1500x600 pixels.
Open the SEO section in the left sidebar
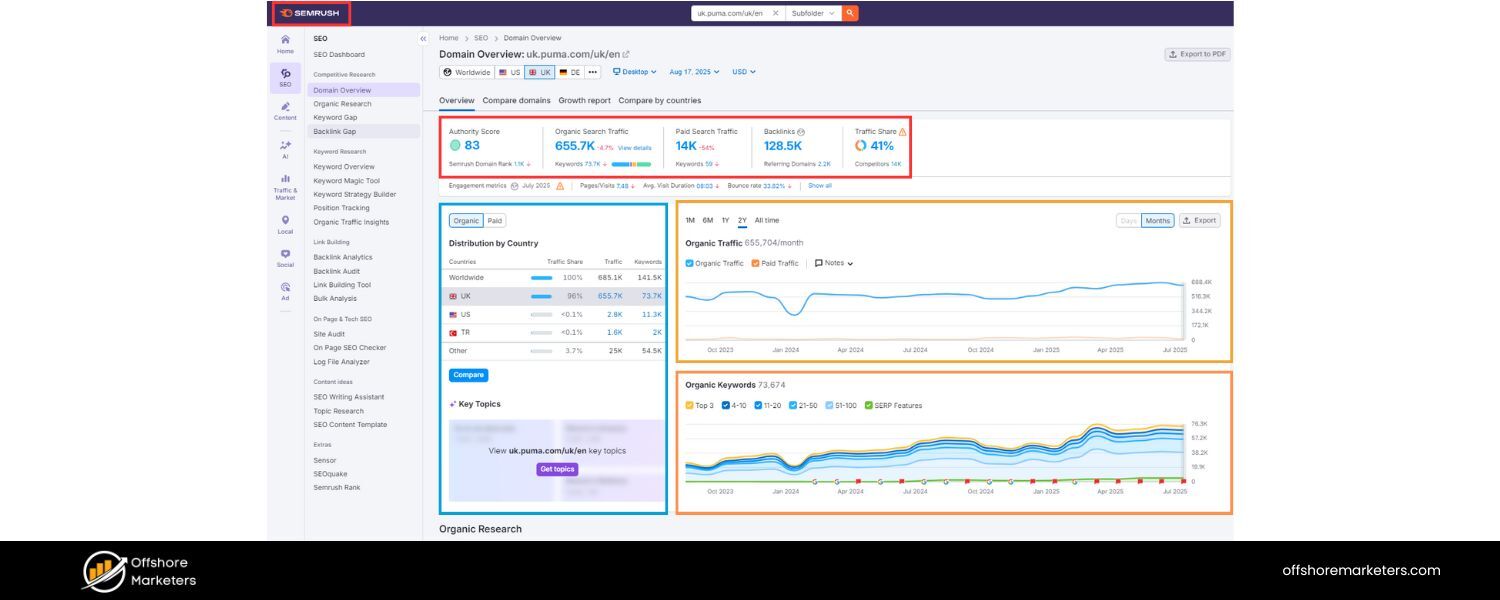coord(285,75)
